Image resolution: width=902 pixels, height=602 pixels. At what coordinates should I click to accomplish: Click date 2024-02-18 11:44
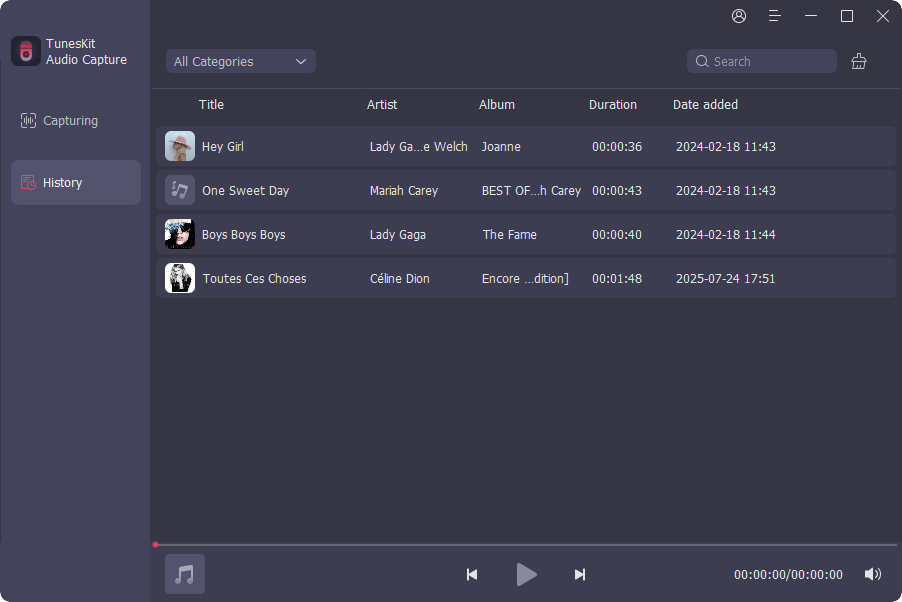pos(725,235)
